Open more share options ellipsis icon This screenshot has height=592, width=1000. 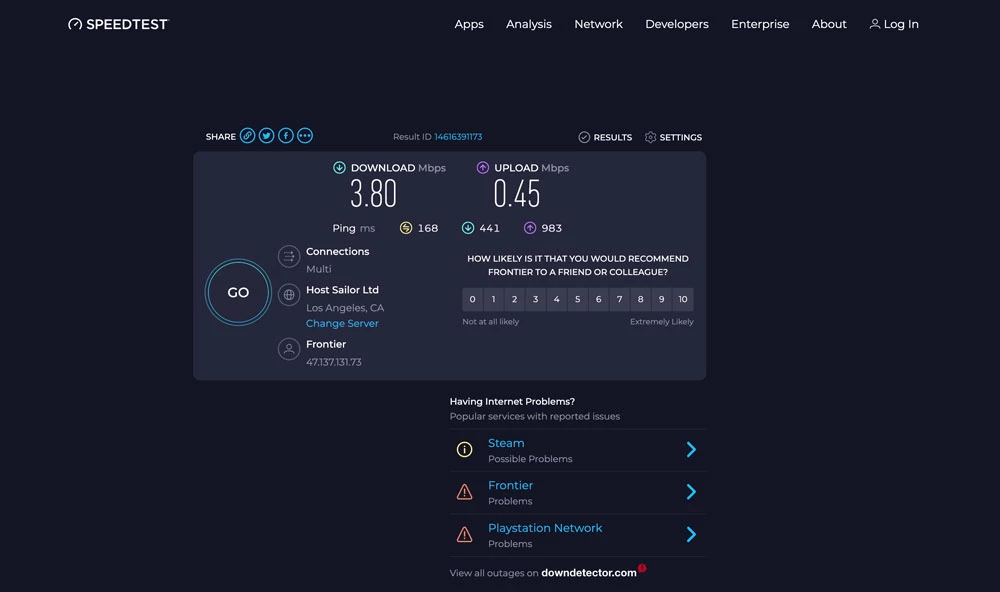[305, 136]
